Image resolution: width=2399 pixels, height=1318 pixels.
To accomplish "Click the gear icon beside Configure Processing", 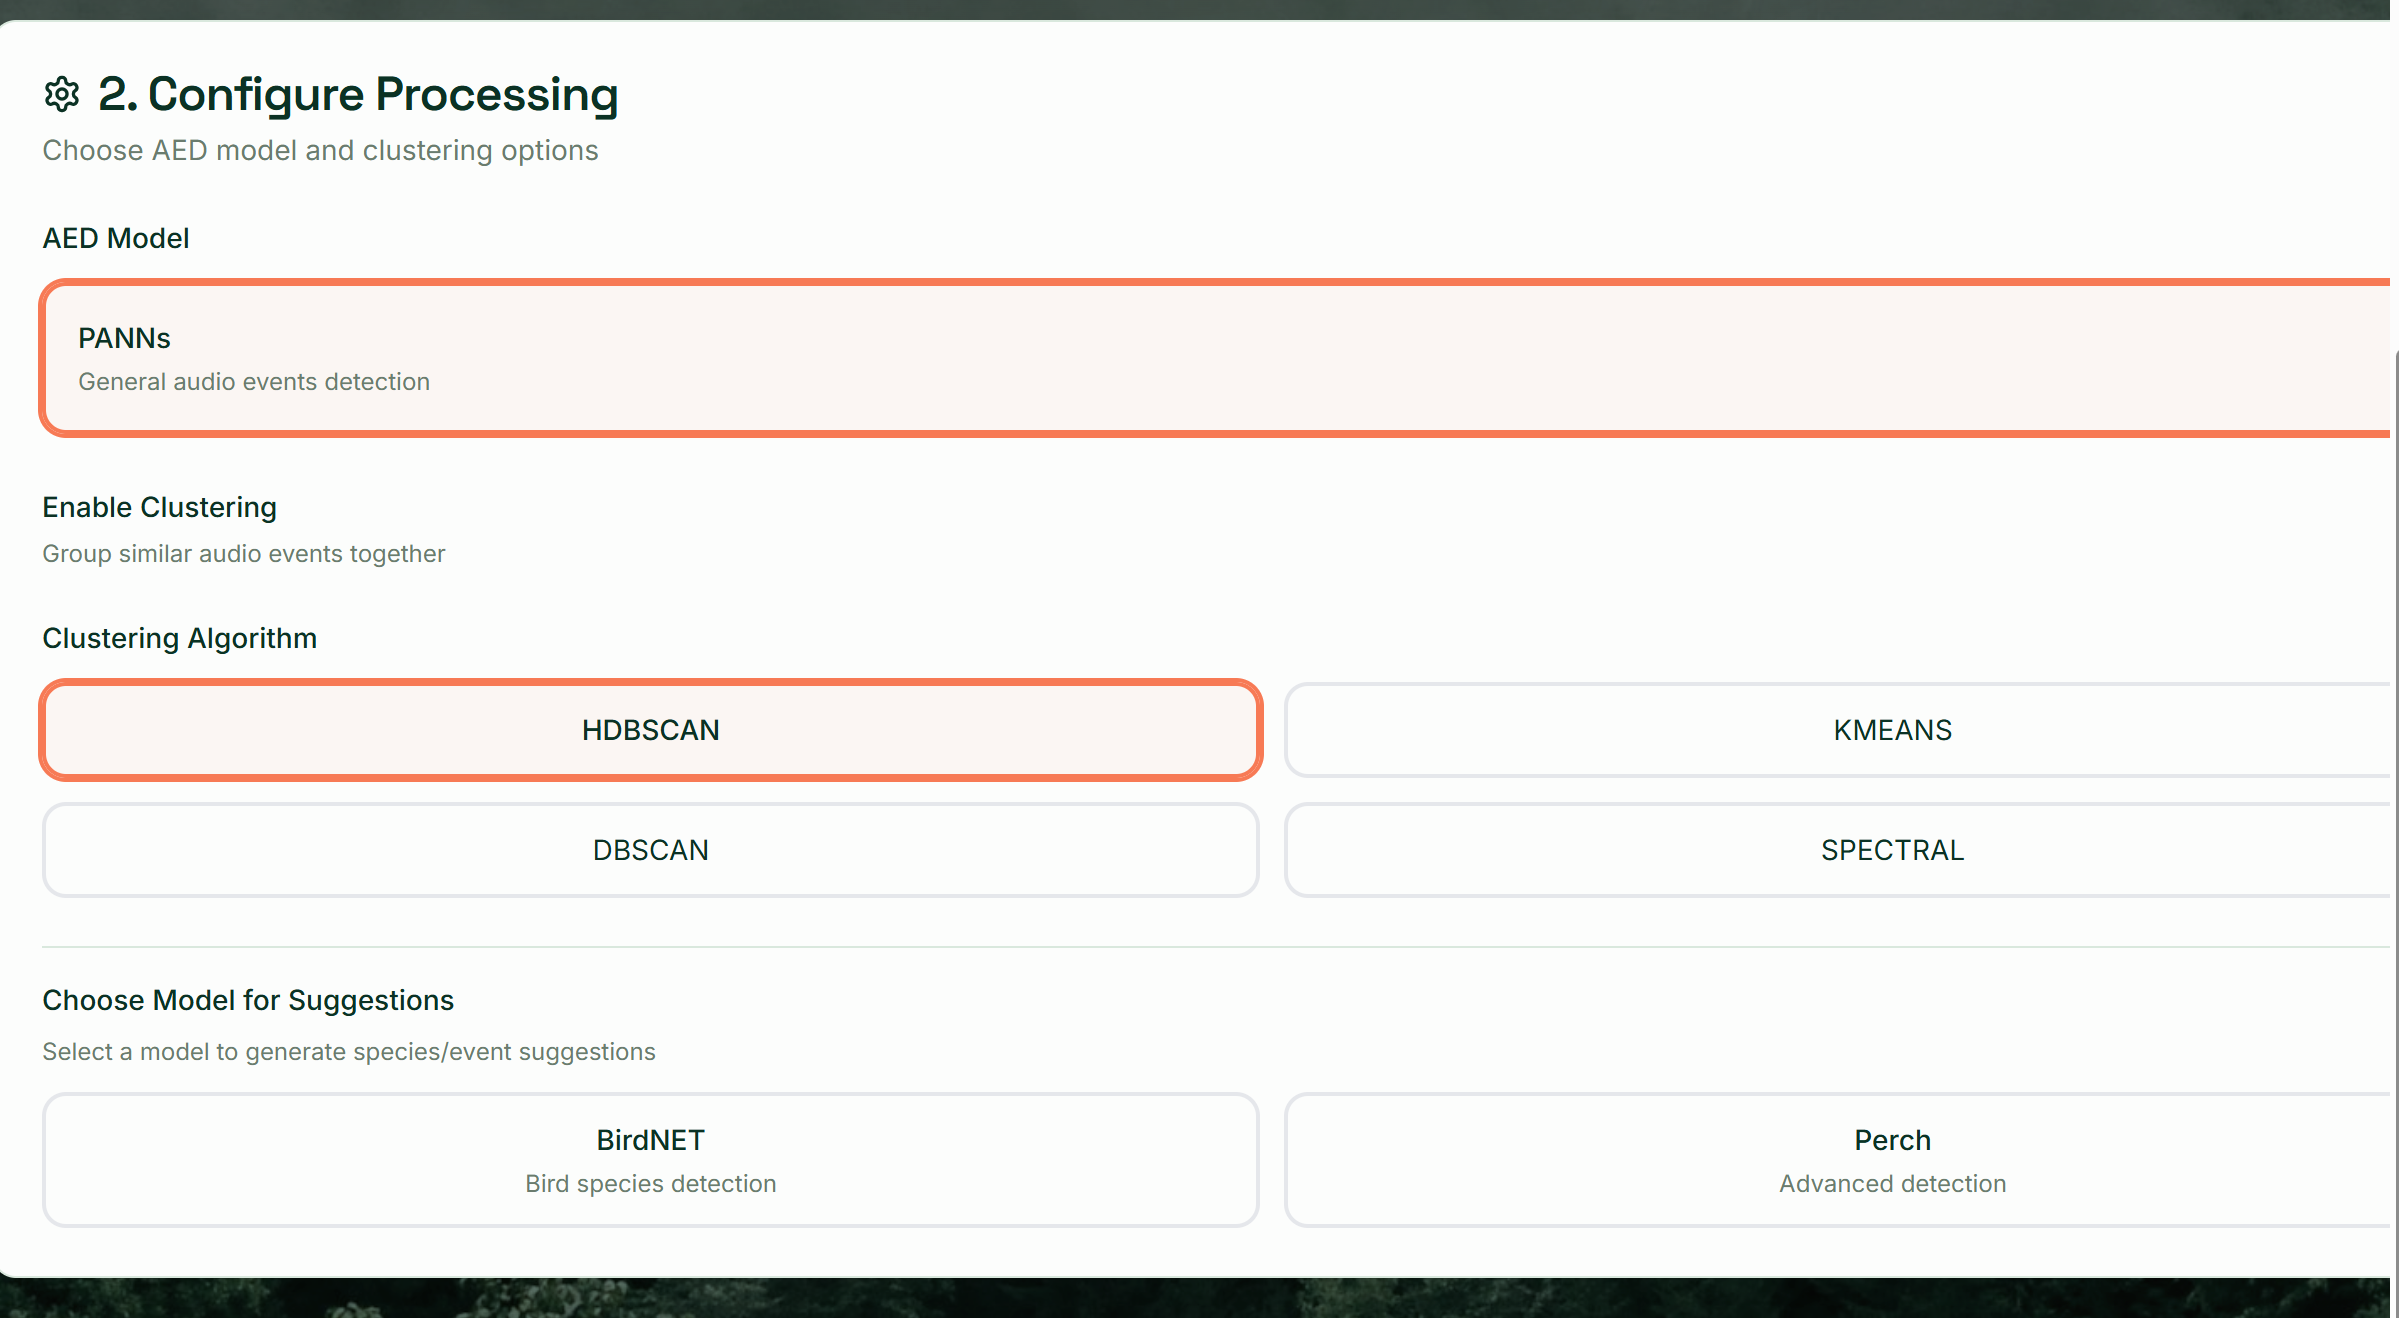I will click(62, 95).
